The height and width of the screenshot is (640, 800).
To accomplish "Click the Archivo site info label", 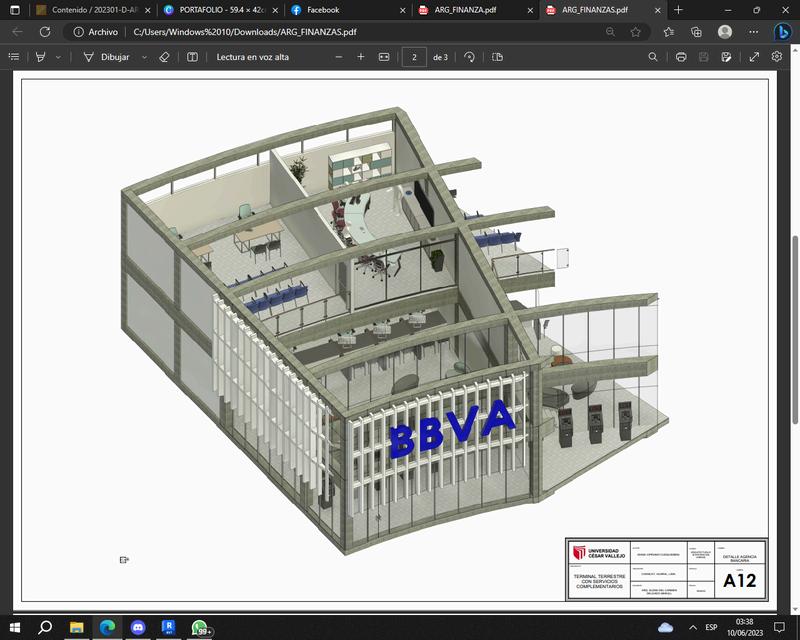I will [x=96, y=32].
